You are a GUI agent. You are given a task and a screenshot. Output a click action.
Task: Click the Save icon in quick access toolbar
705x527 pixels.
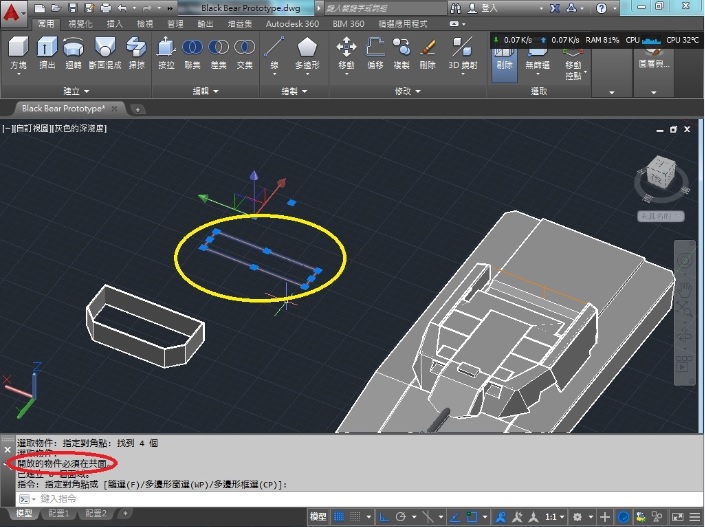[72, 8]
